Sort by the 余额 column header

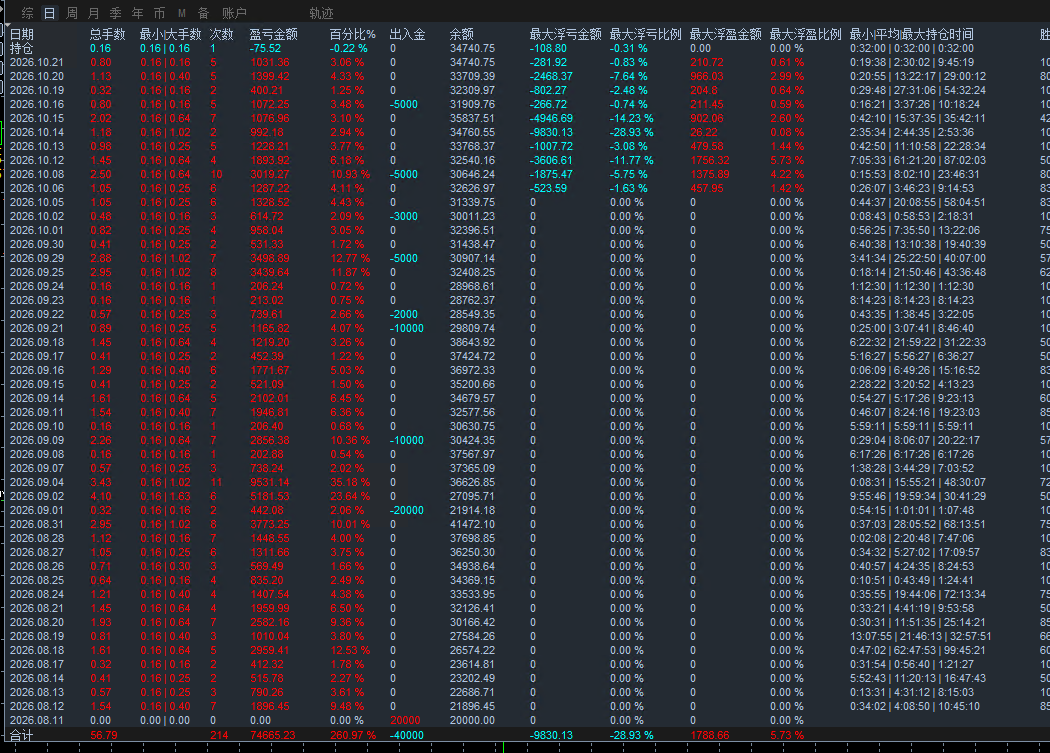click(x=461, y=34)
